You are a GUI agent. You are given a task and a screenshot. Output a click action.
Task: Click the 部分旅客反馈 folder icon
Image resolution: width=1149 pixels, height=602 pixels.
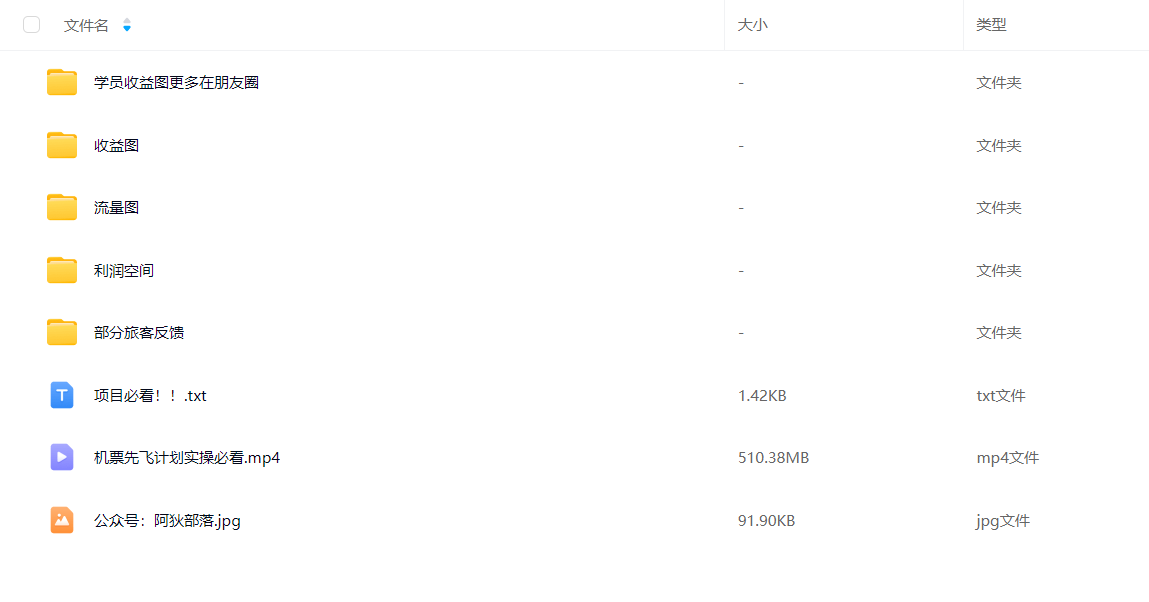[62, 332]
